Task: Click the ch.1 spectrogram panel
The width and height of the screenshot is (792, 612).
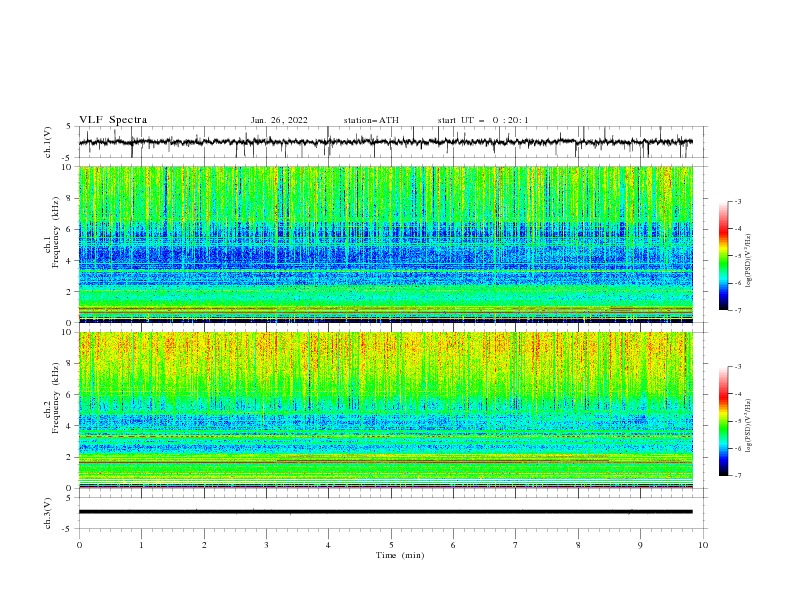Action: 385,244
